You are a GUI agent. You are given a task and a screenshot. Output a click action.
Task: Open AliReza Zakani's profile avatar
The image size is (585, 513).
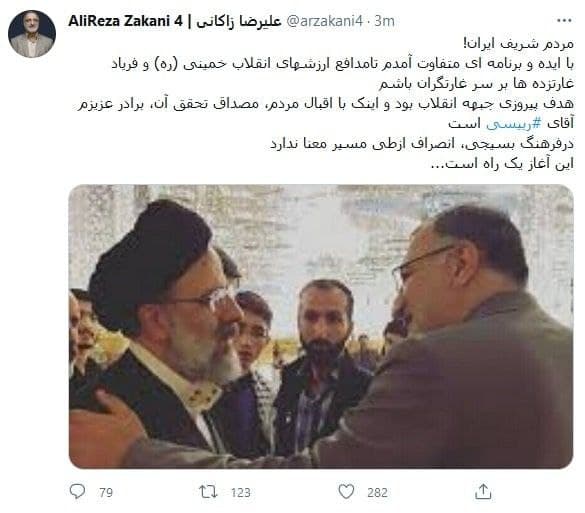32,34
